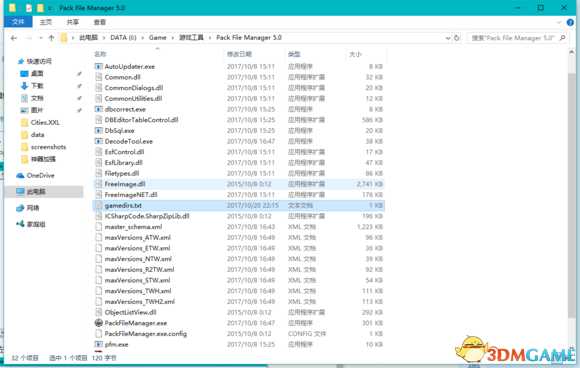Viewport: 580px width, 368px height.
Task: Open the 文档 folder in sidebar
Action: coord(37,98)
